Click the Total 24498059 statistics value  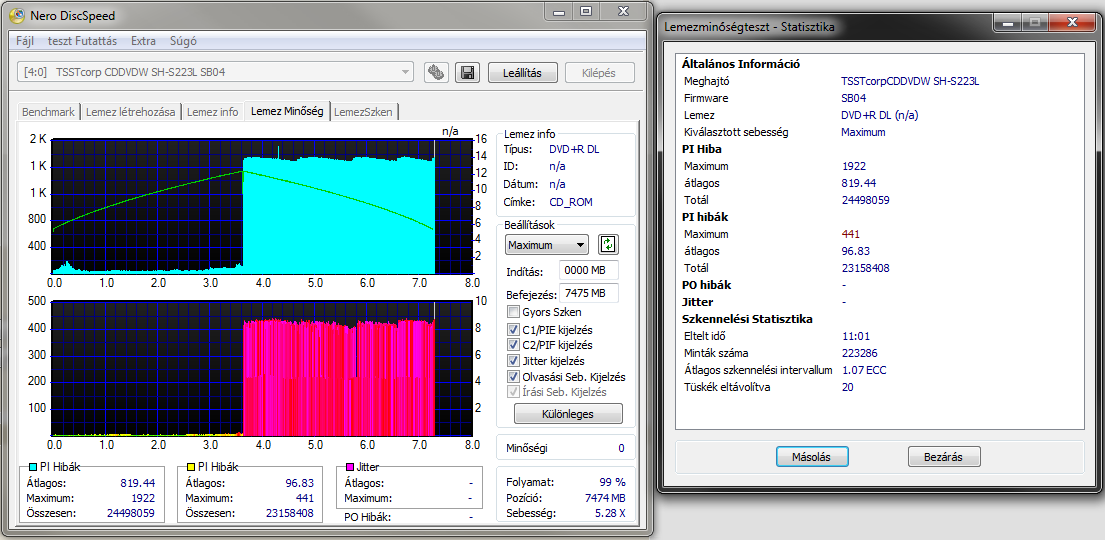coord(865,200)
